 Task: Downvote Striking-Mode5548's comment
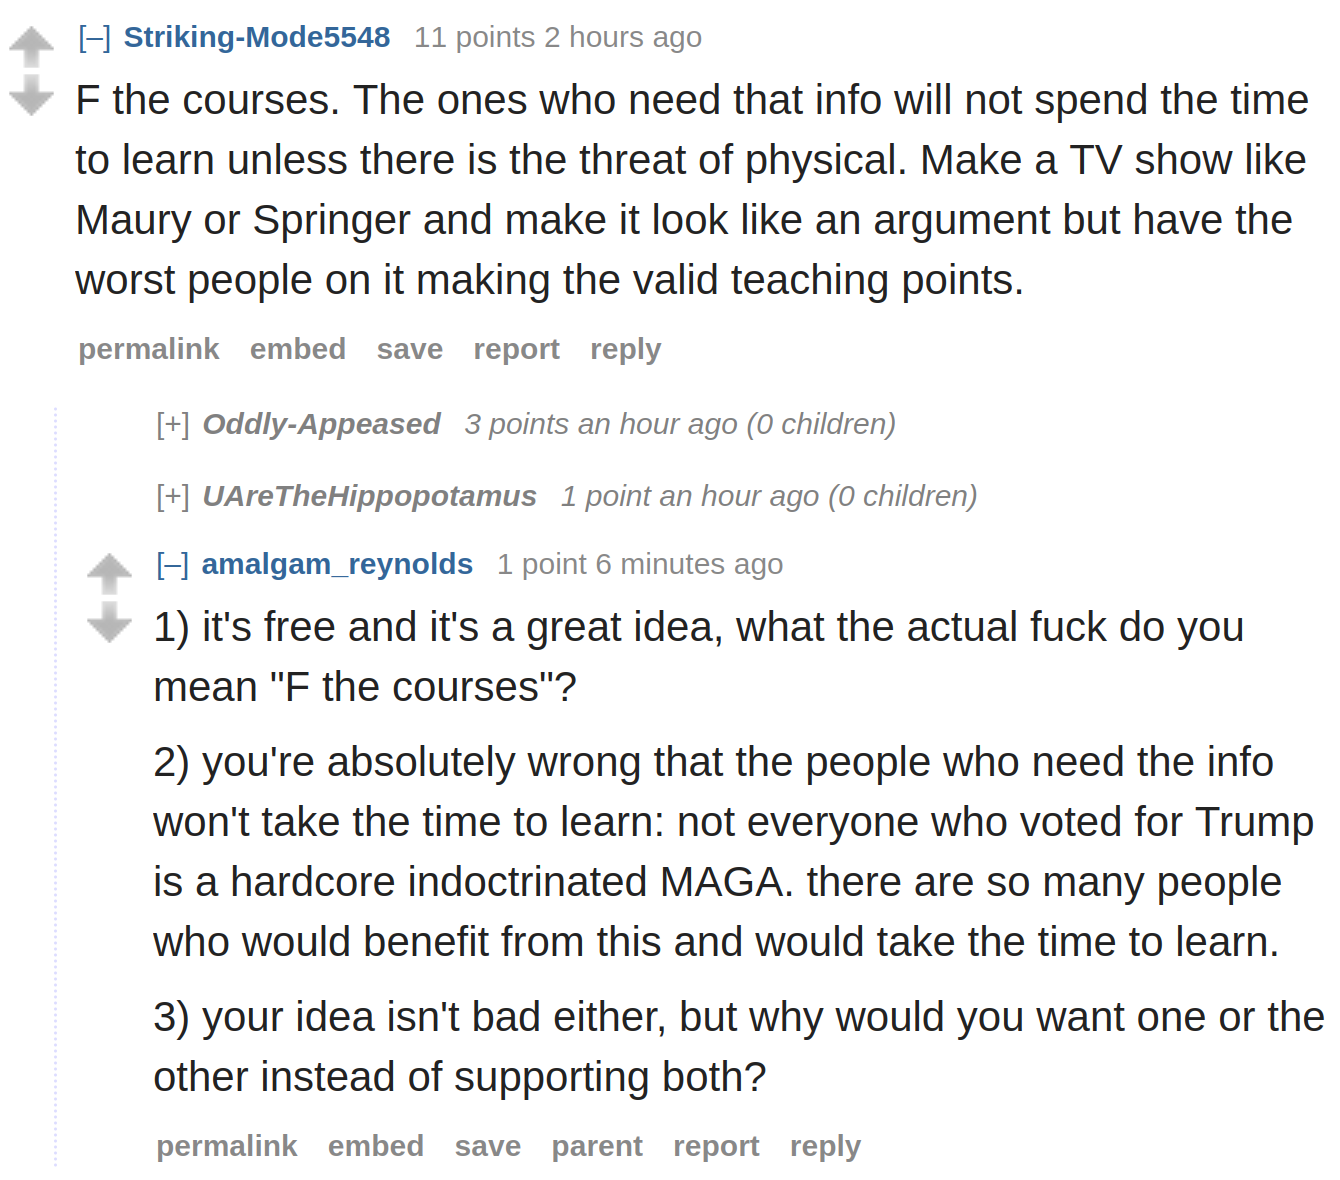pyautogui.click(x=31, y=95)
